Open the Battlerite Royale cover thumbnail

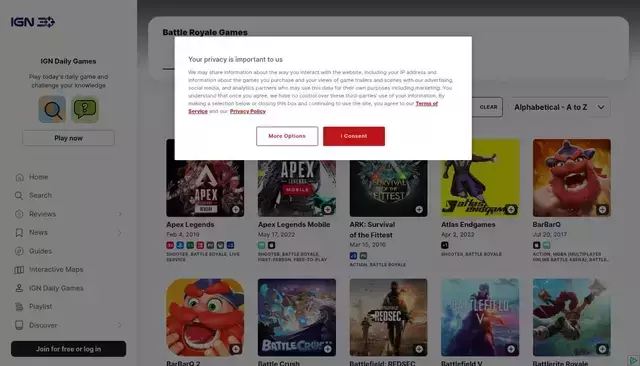(x=571, y=317)
